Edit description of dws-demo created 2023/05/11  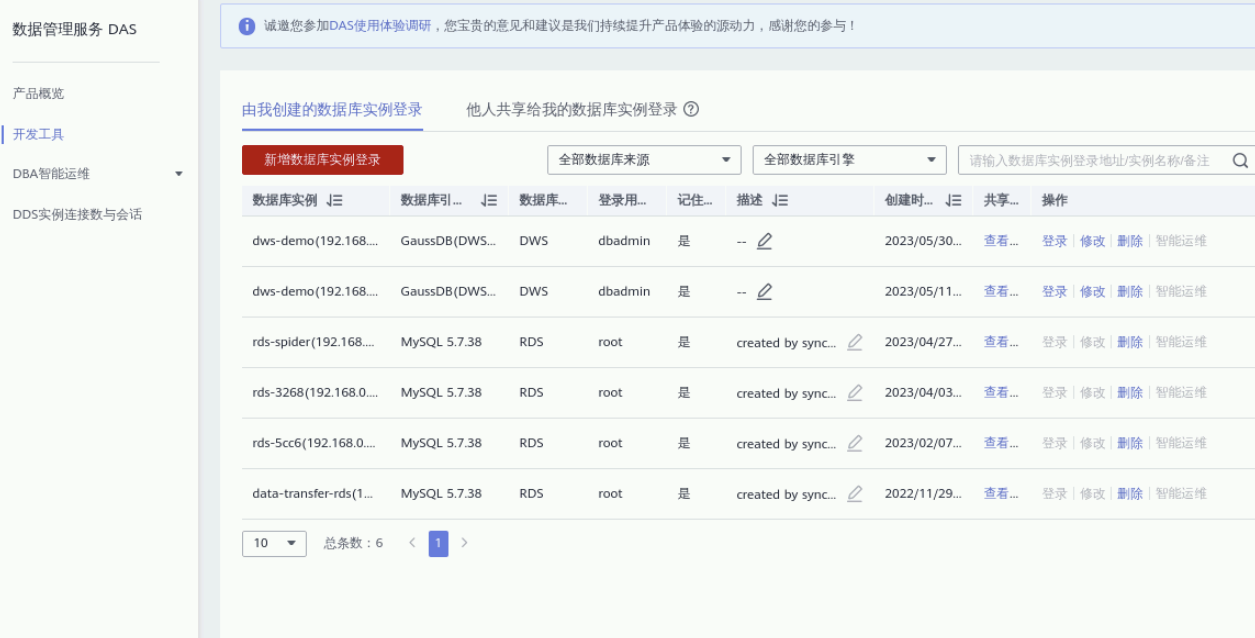tap(764, 291)
